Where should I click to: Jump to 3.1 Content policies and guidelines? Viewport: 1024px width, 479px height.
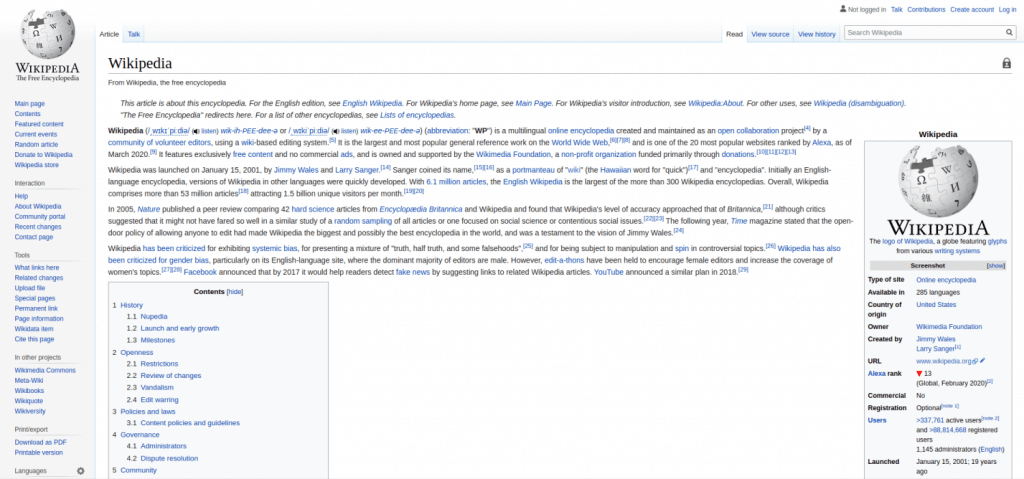190,423
